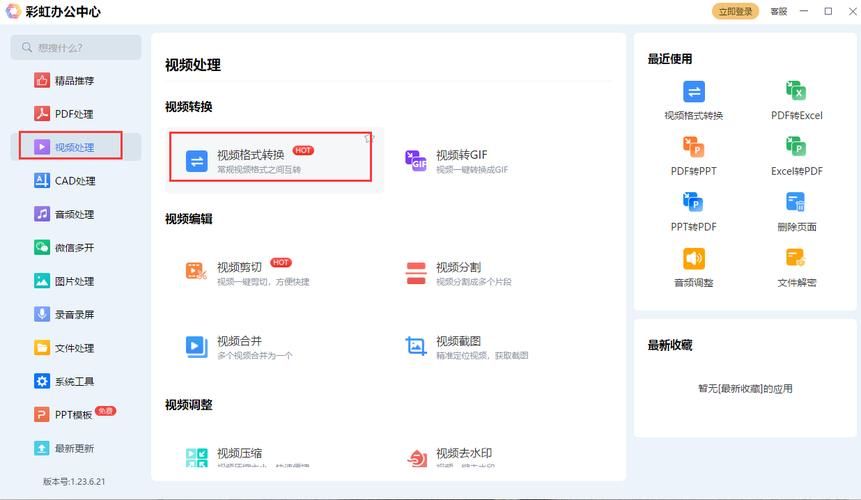This screenshot has height=500, width=861.
Task: Focus the 想搜什么 search field
Action: point(76,47)
